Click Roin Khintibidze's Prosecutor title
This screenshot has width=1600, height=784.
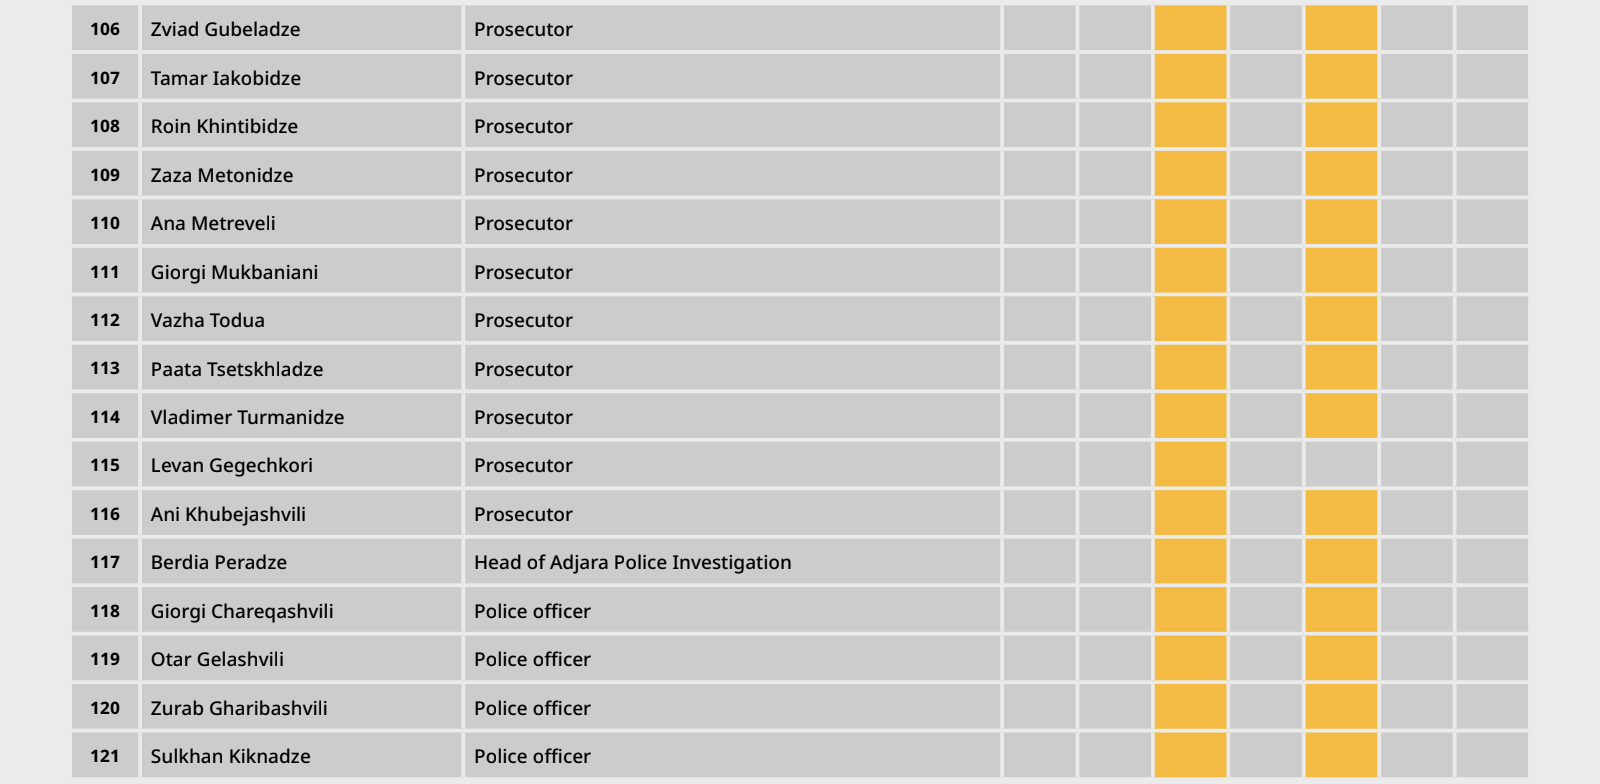click(x=523, y=126)
